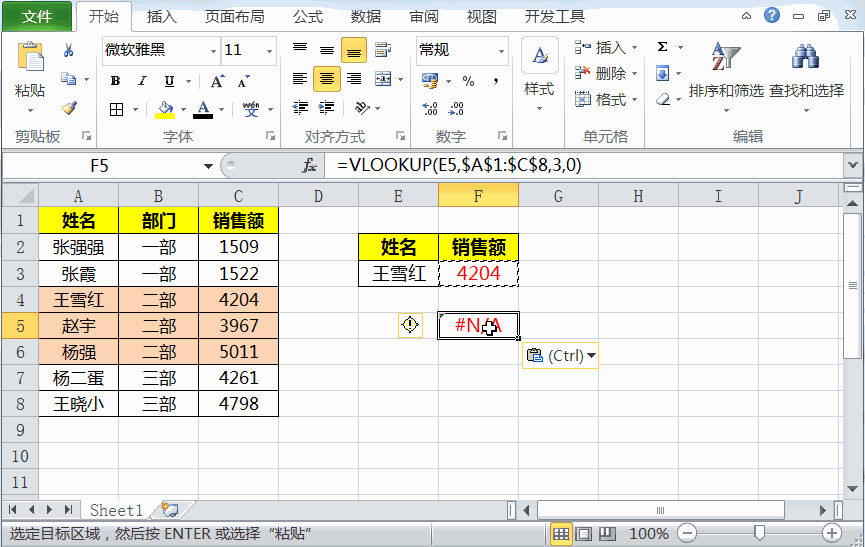Open the fill color dropdown arrow
The width and height of the screenshot is (865, 547).
pos(183,109)
